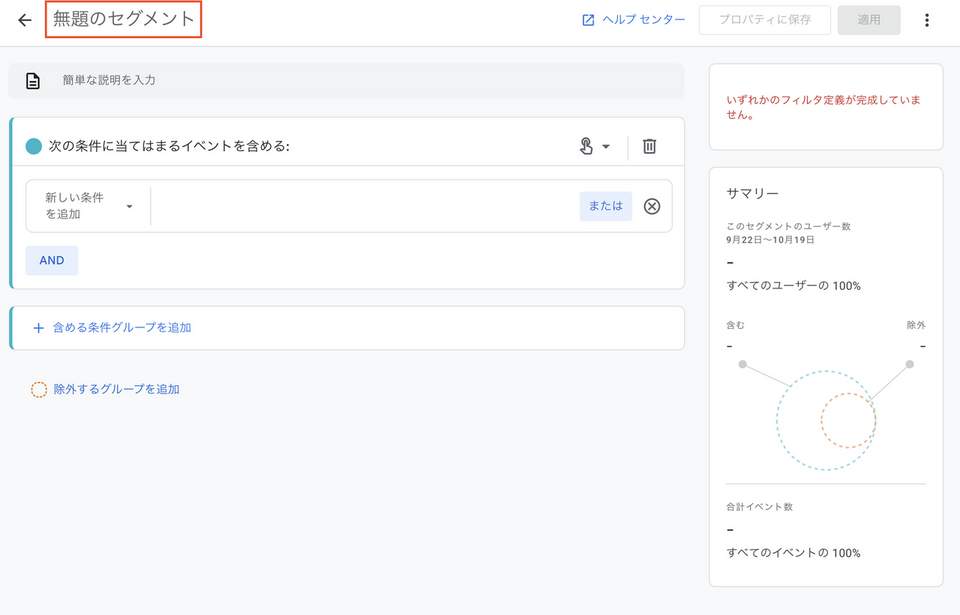
Task: Click the document icon beside the description field
Action: point(33,81)
